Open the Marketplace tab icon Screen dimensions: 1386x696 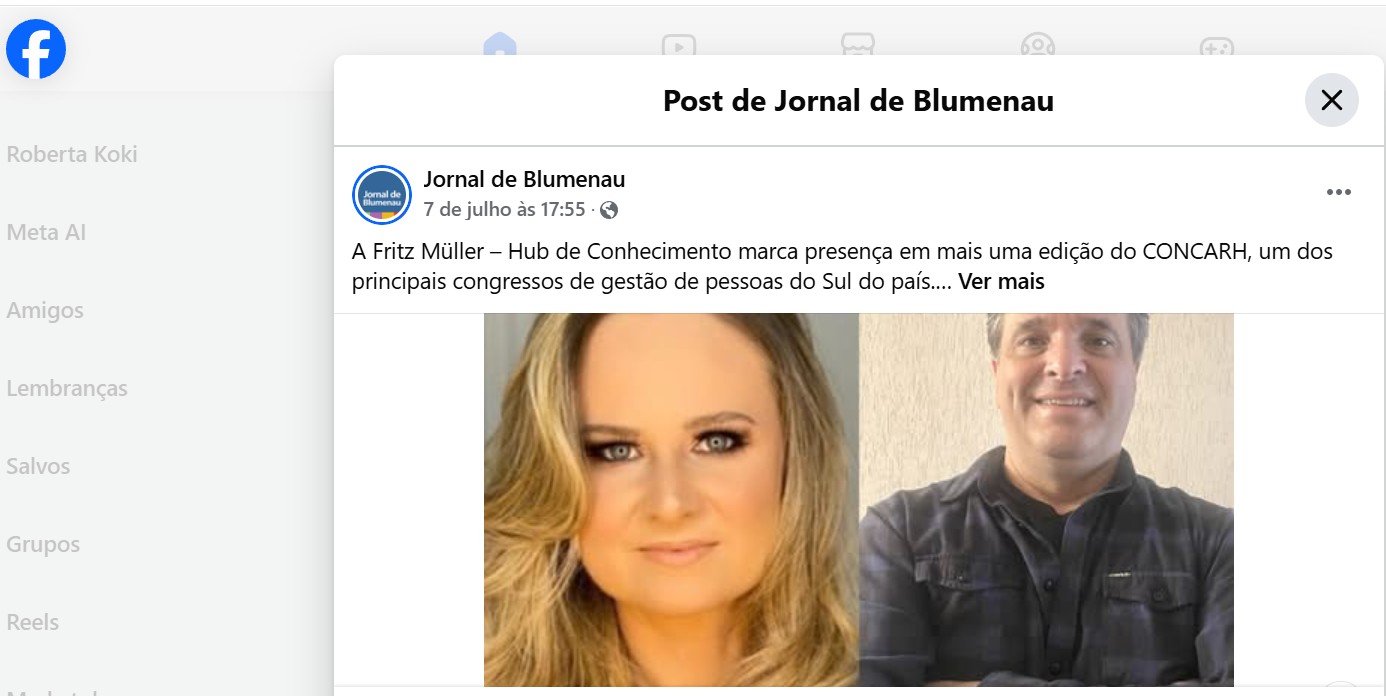(x=858, y=44)
